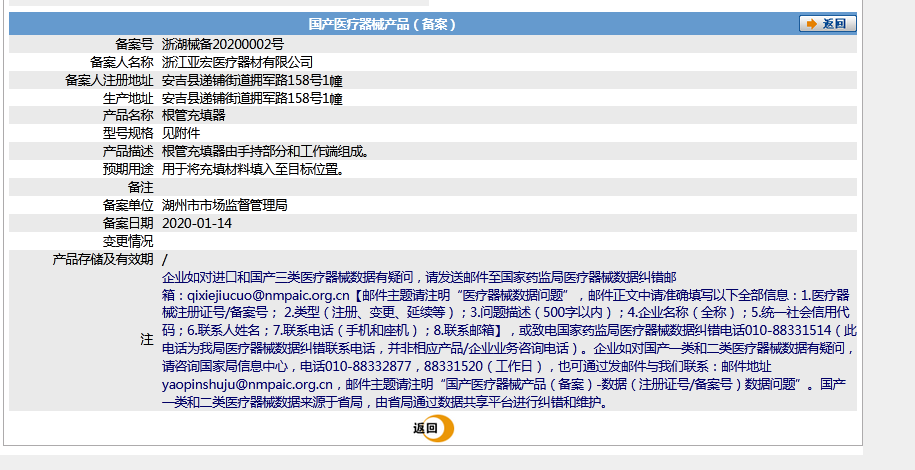The image size is (915, 470).
Task: Click the 备案人名称 field label
Action: point(121,62)
